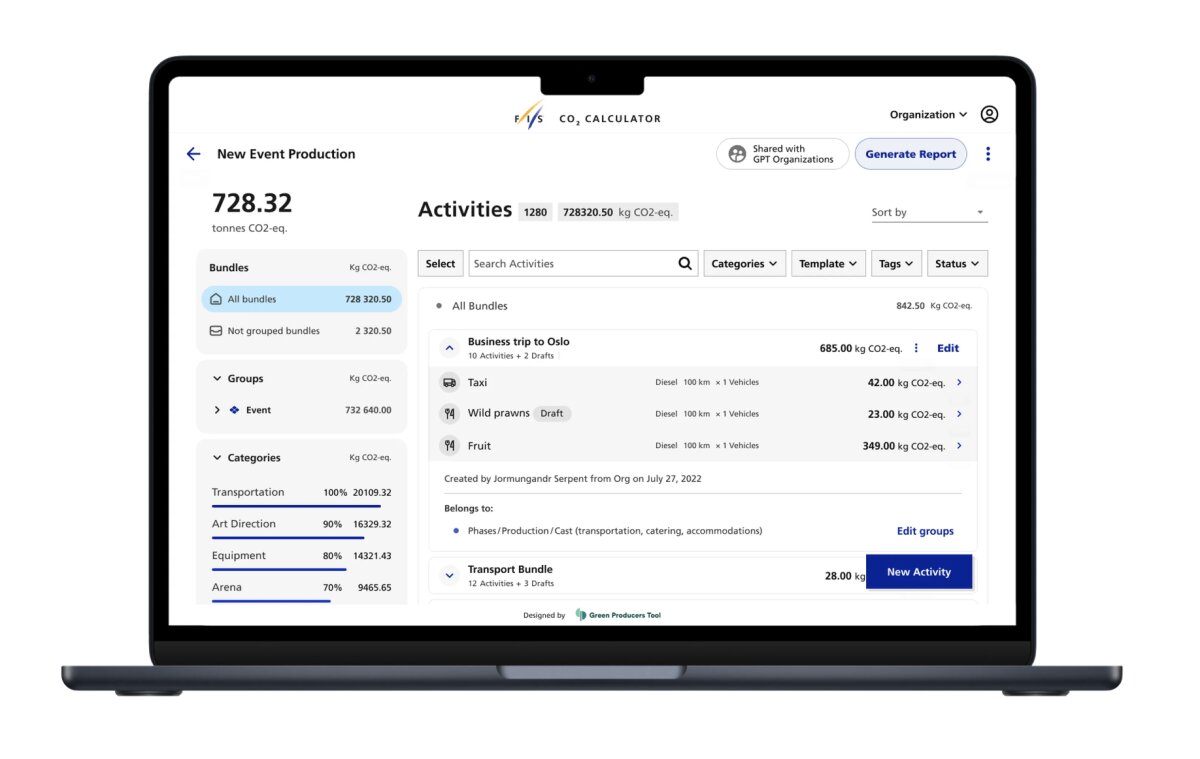Viewport: 1200px width, 759px height.
Task: Select the All bundles item
Action: click(302, 299)
